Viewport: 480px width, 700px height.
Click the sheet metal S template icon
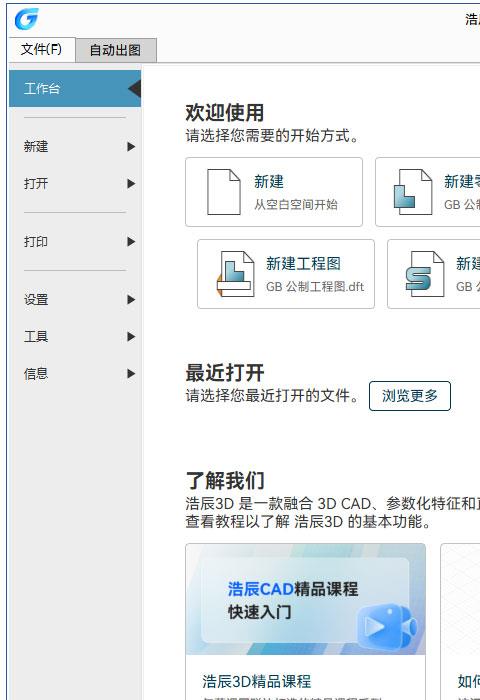tap(425, 274)
